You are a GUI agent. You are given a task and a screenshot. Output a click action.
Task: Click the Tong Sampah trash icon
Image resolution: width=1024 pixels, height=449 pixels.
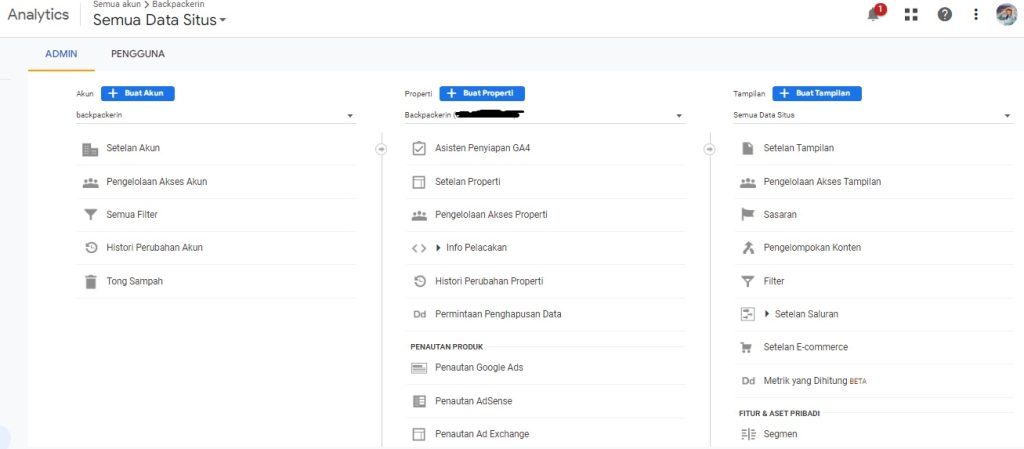(x=90, y=281)
